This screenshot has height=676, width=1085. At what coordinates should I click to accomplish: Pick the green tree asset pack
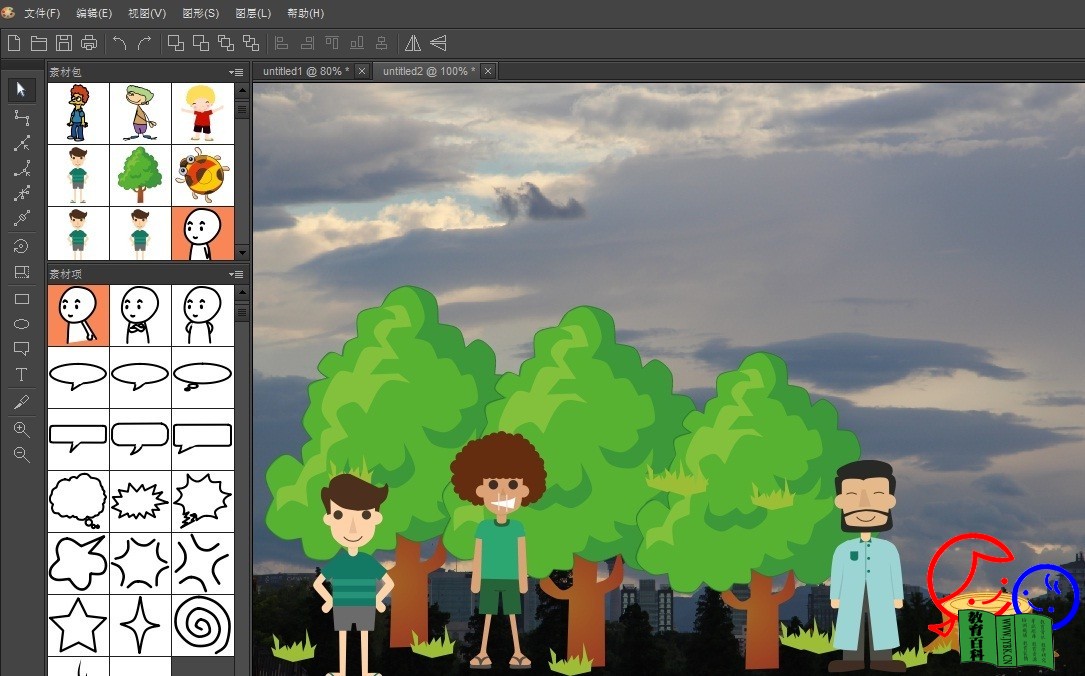pyautogui.click(x=140, y=175)
